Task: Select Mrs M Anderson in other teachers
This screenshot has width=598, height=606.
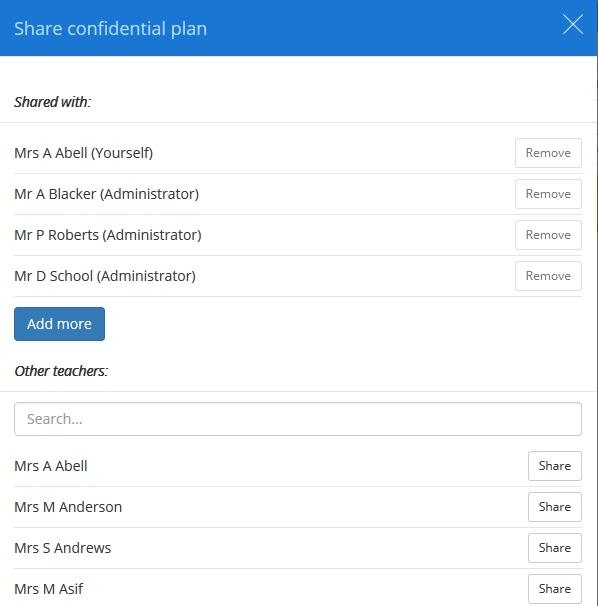Action: [68, 507]
